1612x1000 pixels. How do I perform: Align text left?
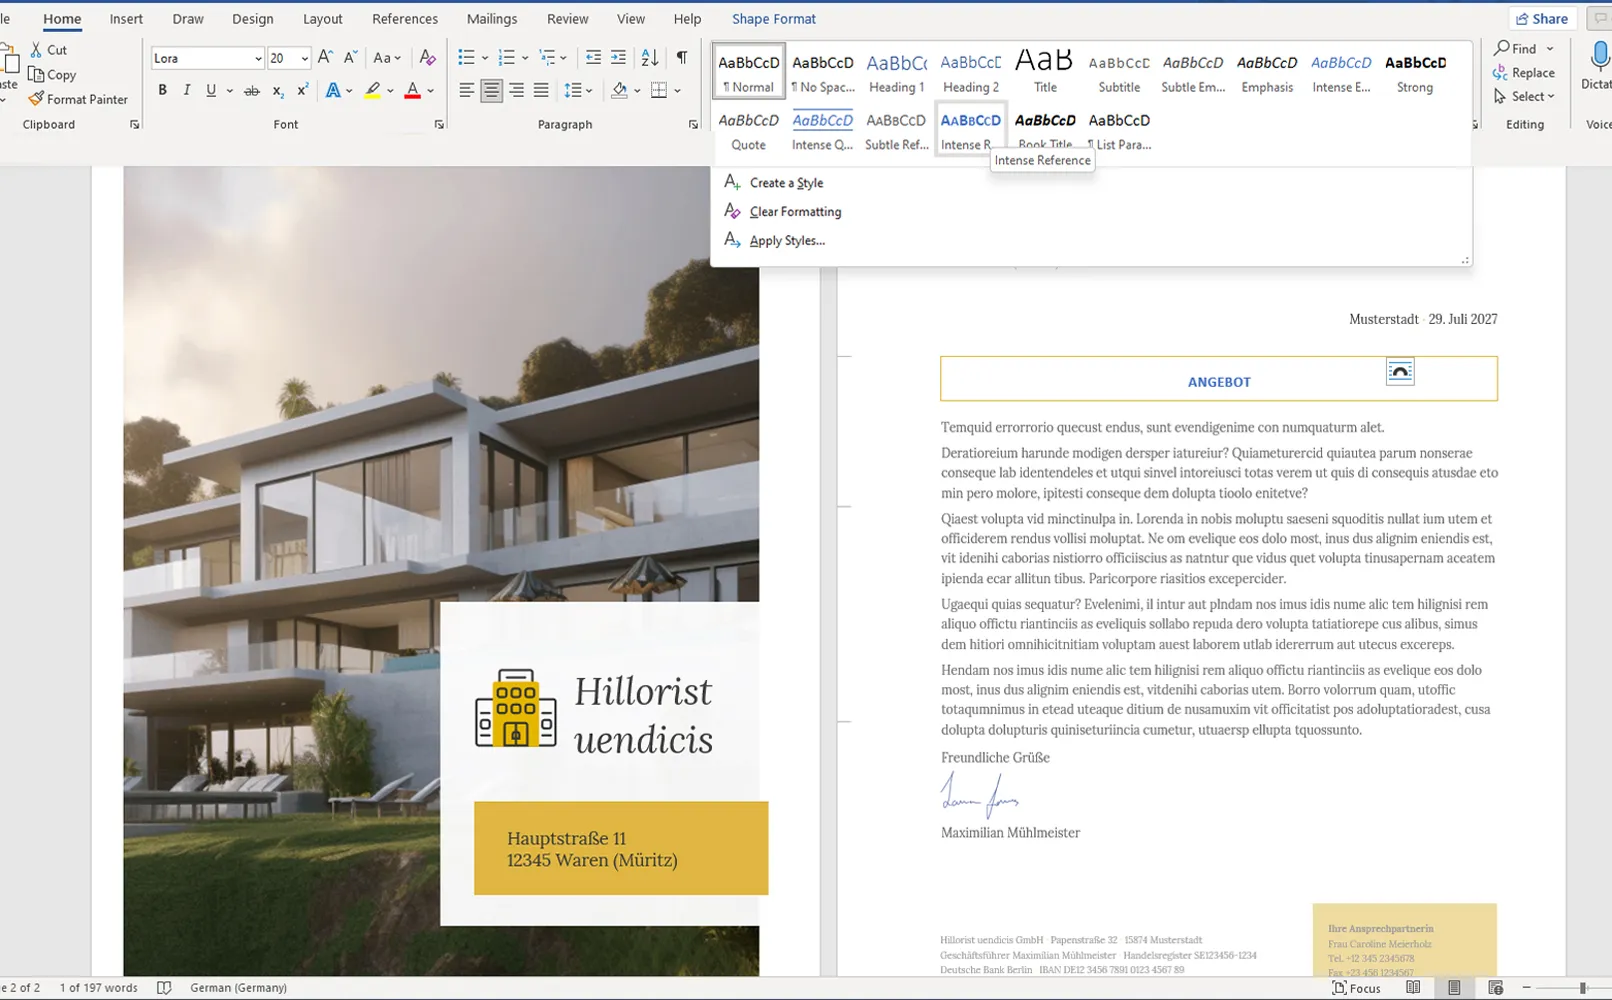[466, 91]
